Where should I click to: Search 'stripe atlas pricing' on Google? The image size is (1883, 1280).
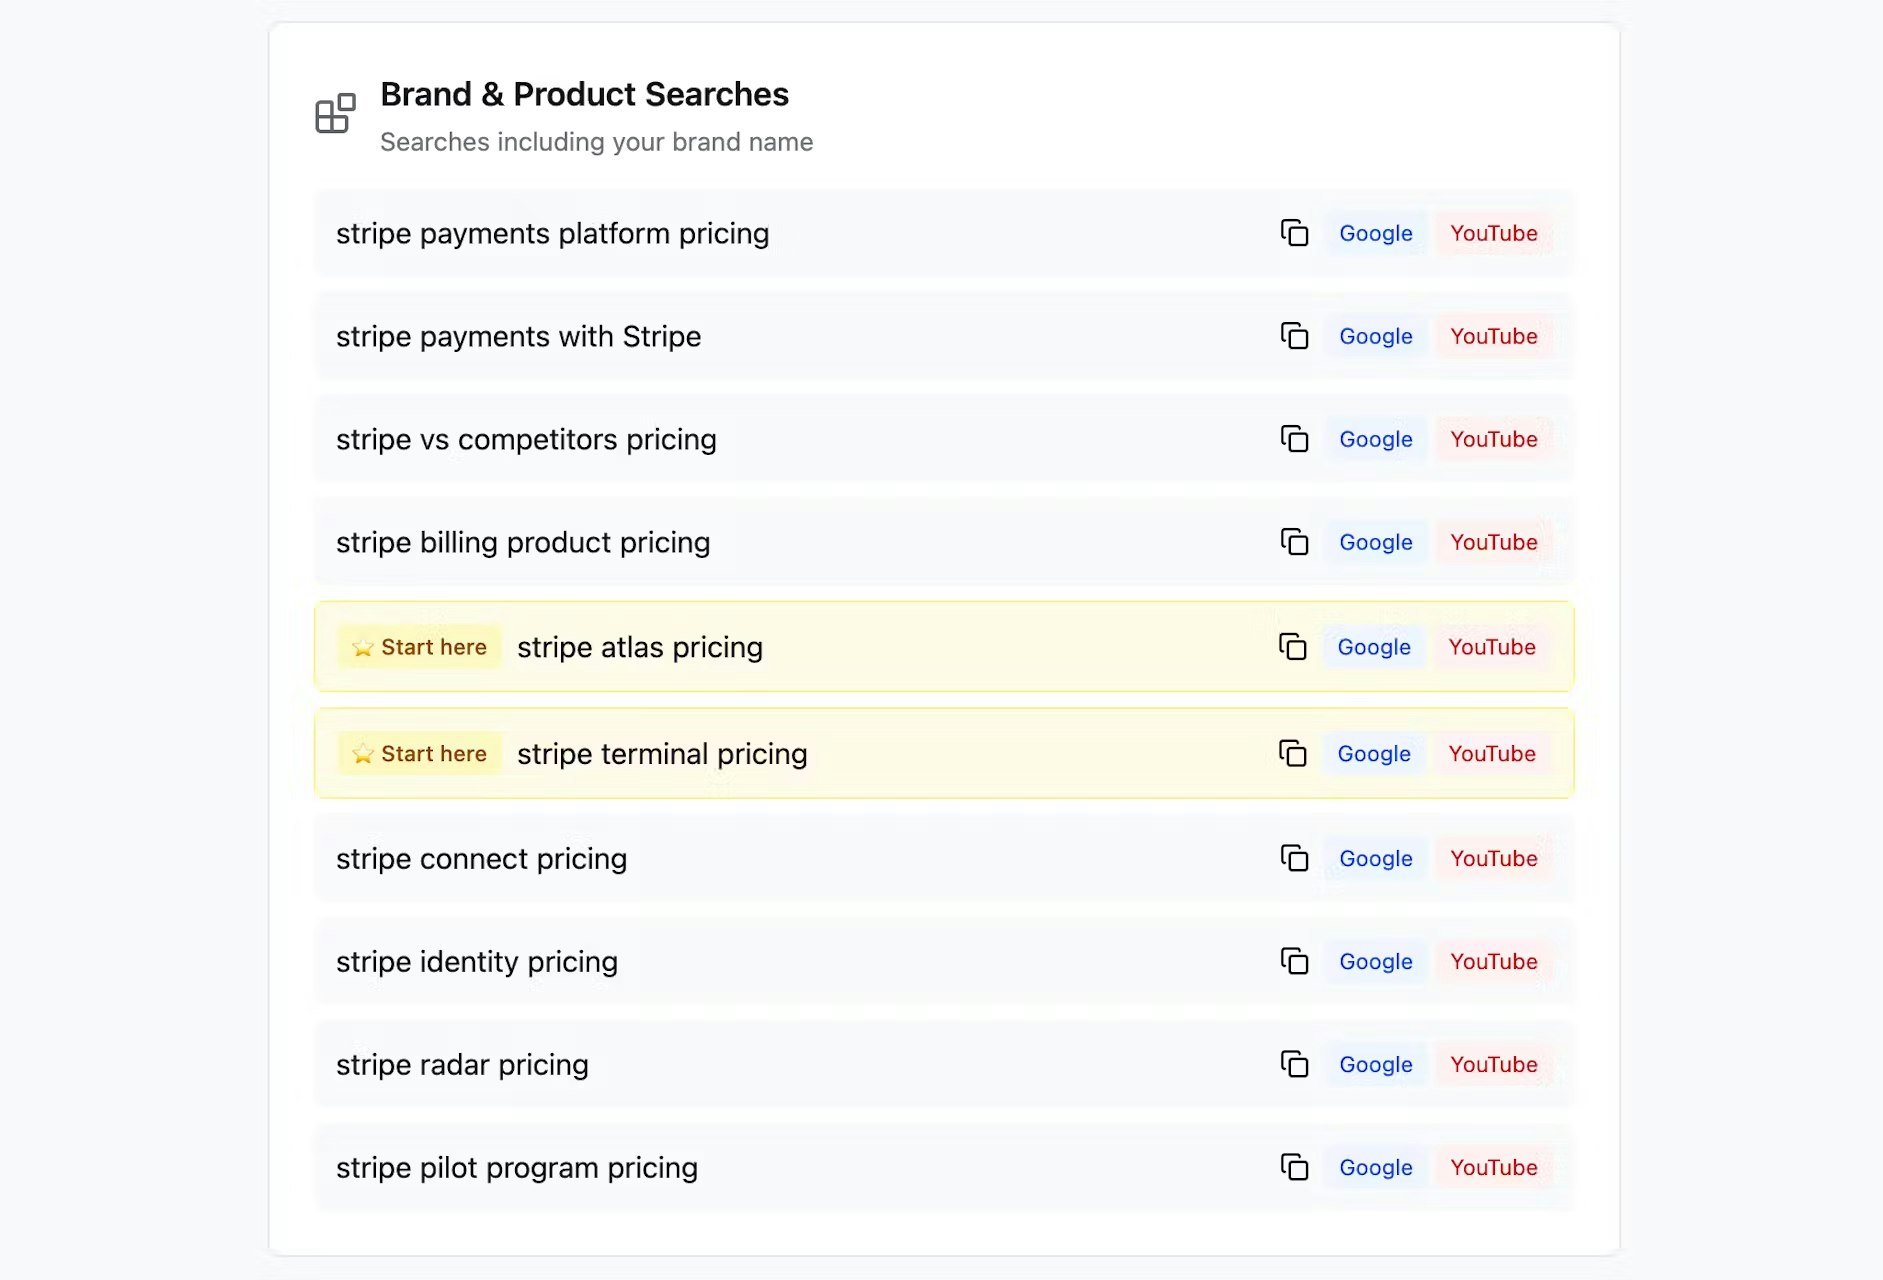(x=1373, y=647)
